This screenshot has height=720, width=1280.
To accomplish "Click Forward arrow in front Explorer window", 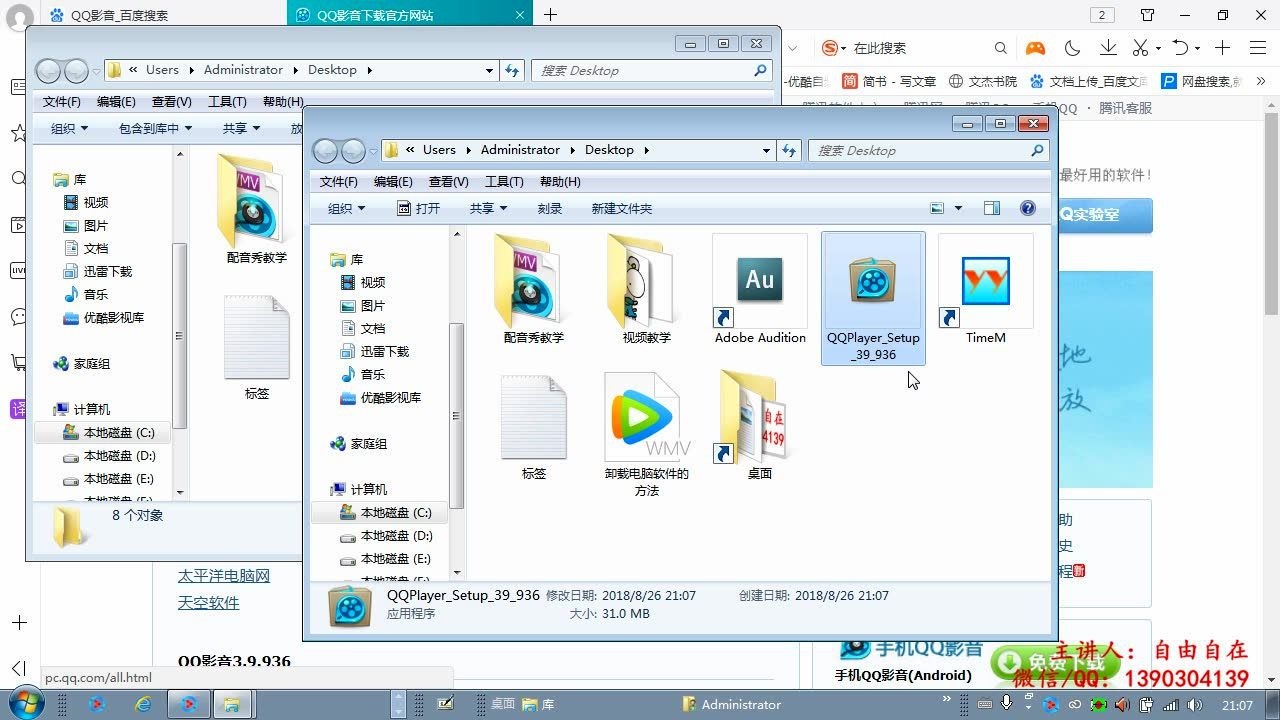I will (x=353, y=151).
